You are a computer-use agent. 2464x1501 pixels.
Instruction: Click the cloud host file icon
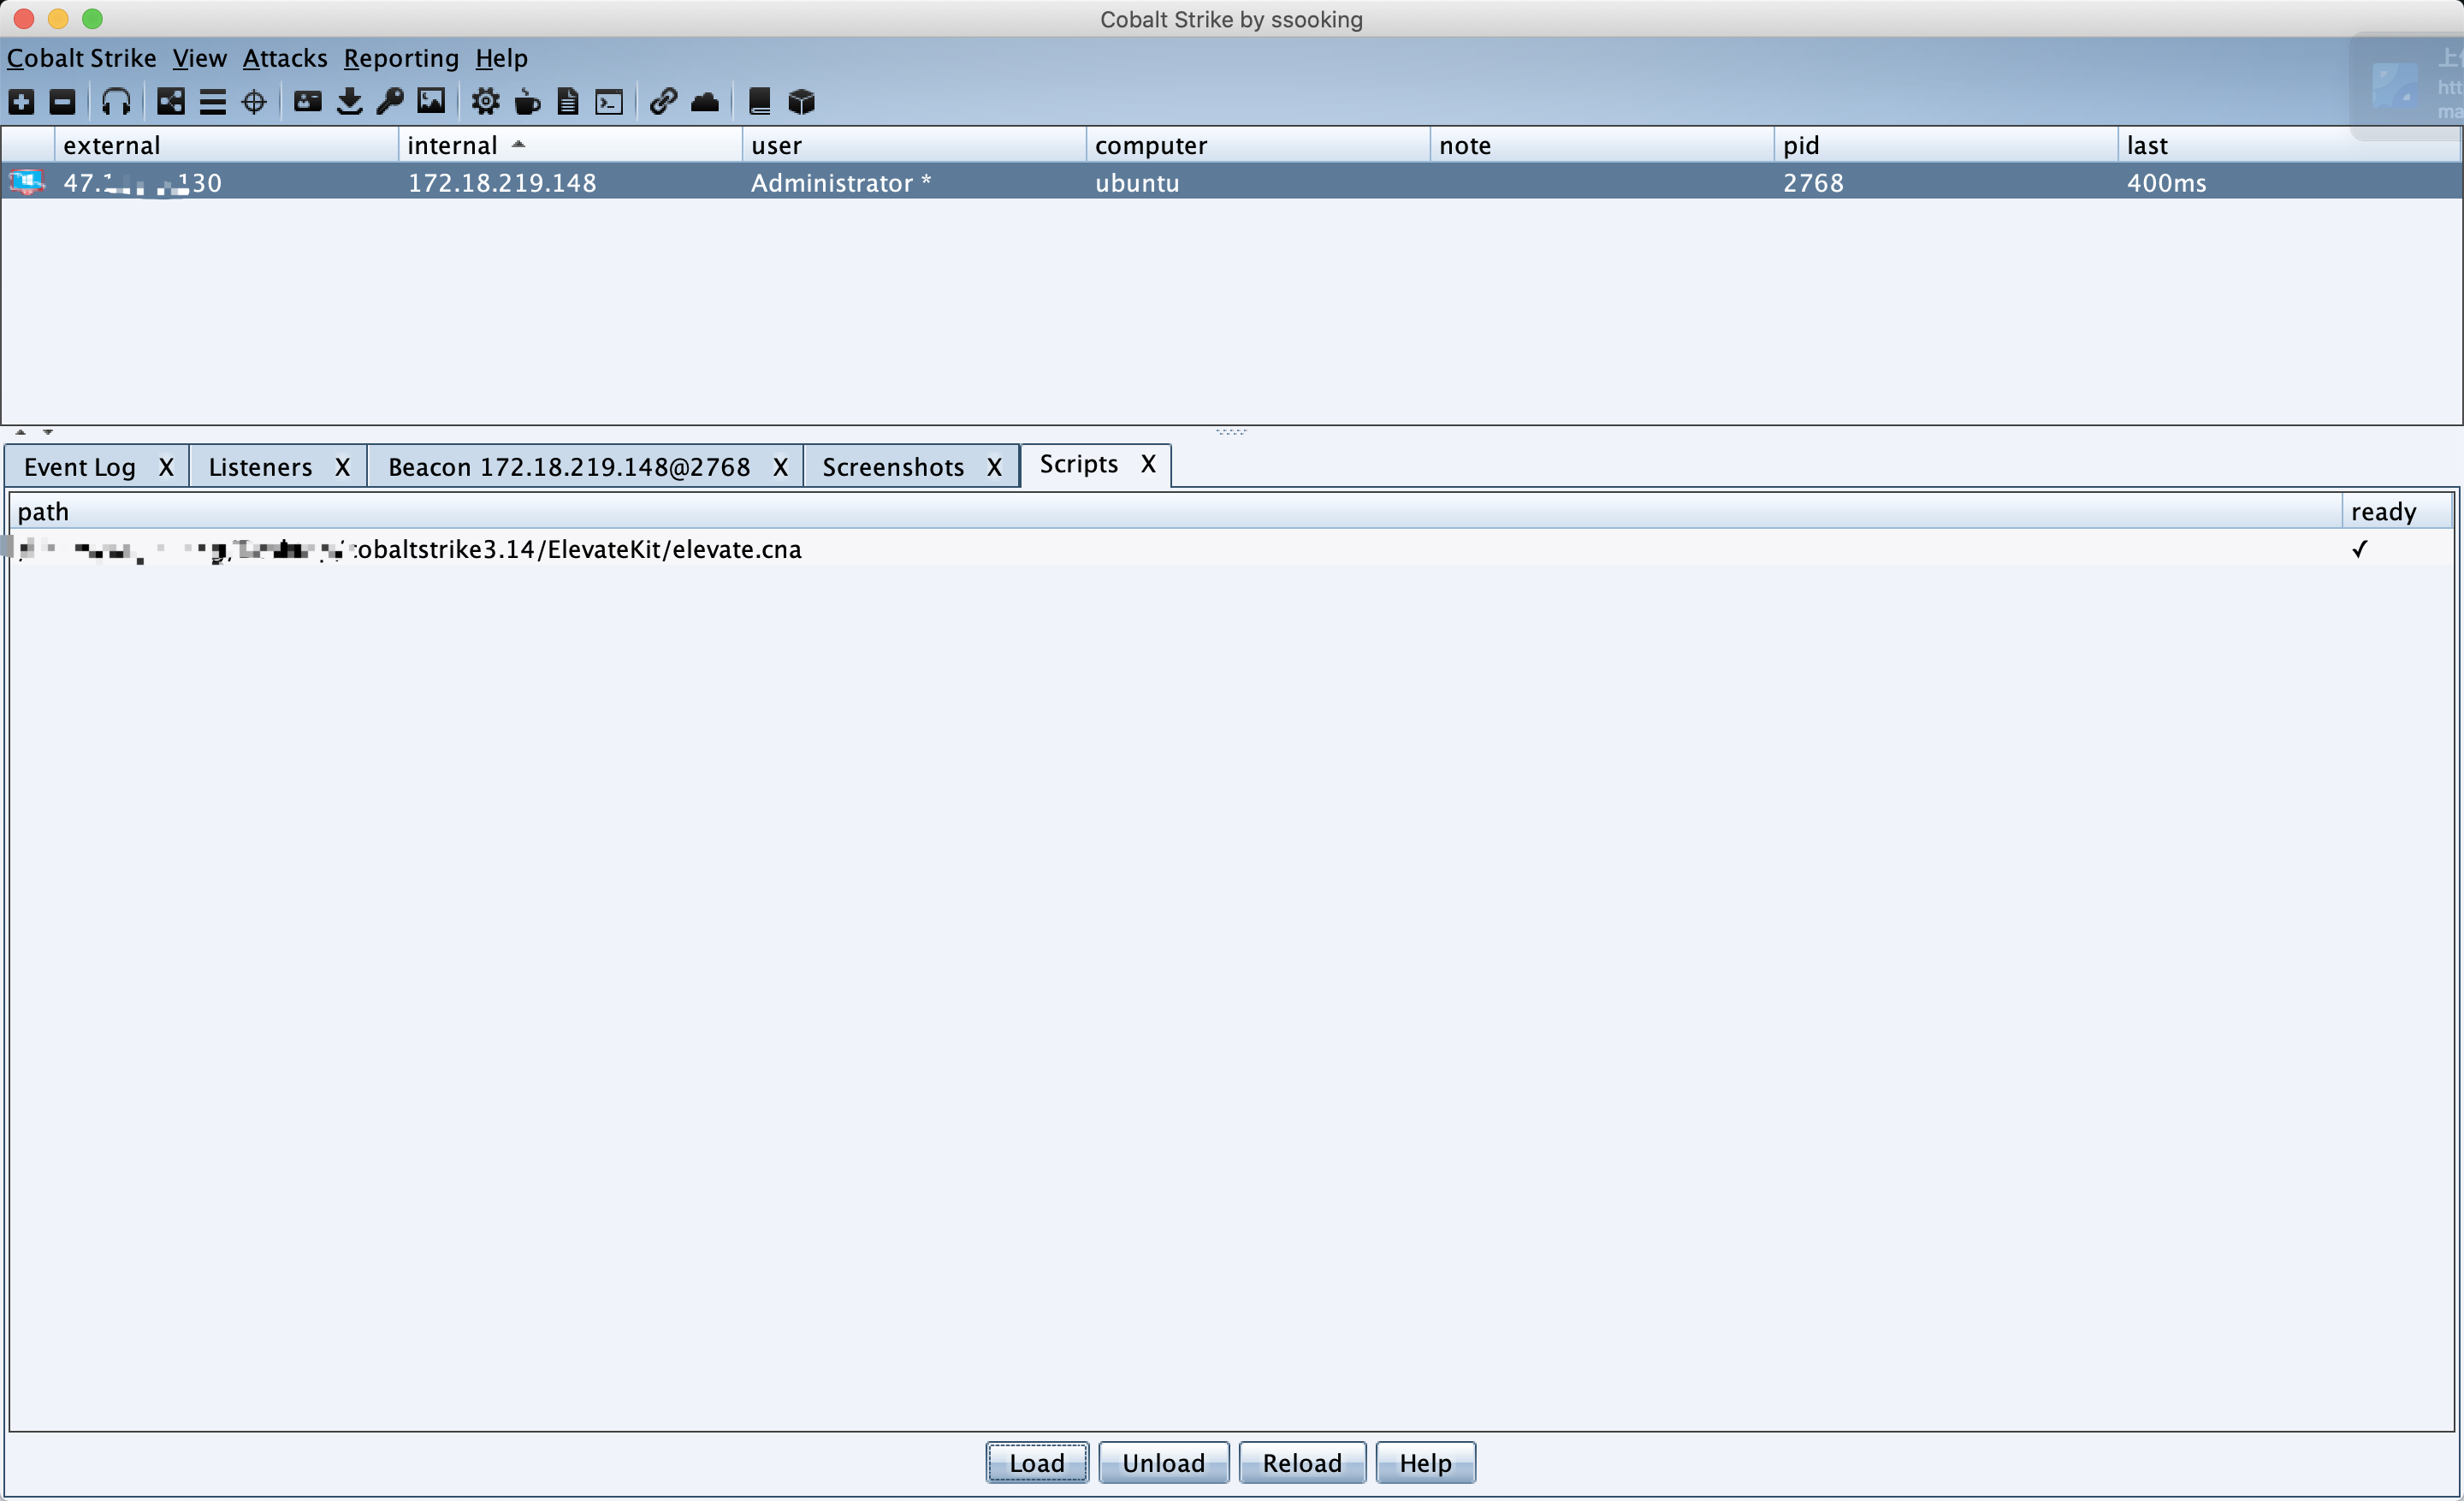tap(705, 102)
